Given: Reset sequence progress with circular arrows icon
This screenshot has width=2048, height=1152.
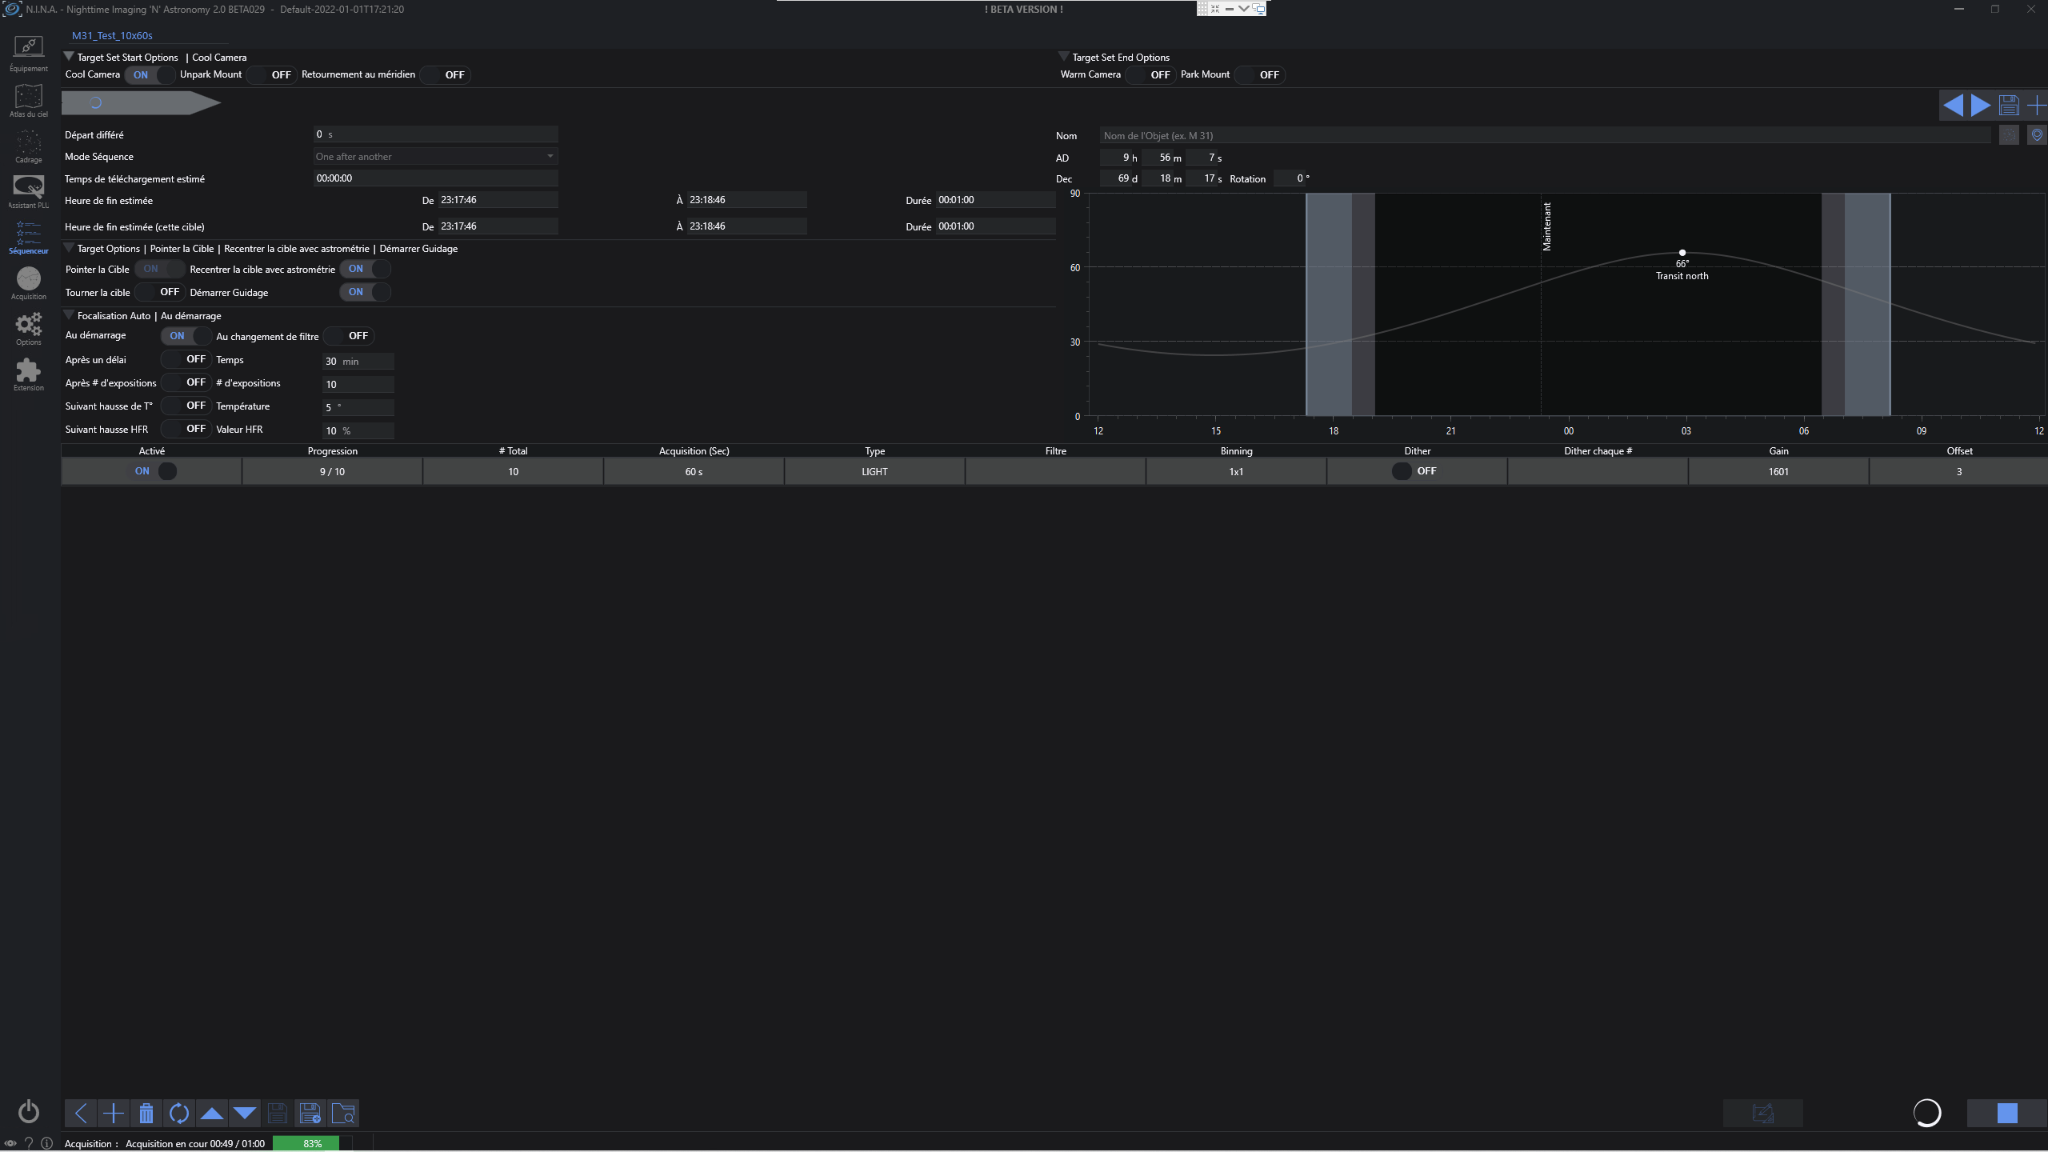Looking at the screenshot, I should click(x=179, y=1113).
